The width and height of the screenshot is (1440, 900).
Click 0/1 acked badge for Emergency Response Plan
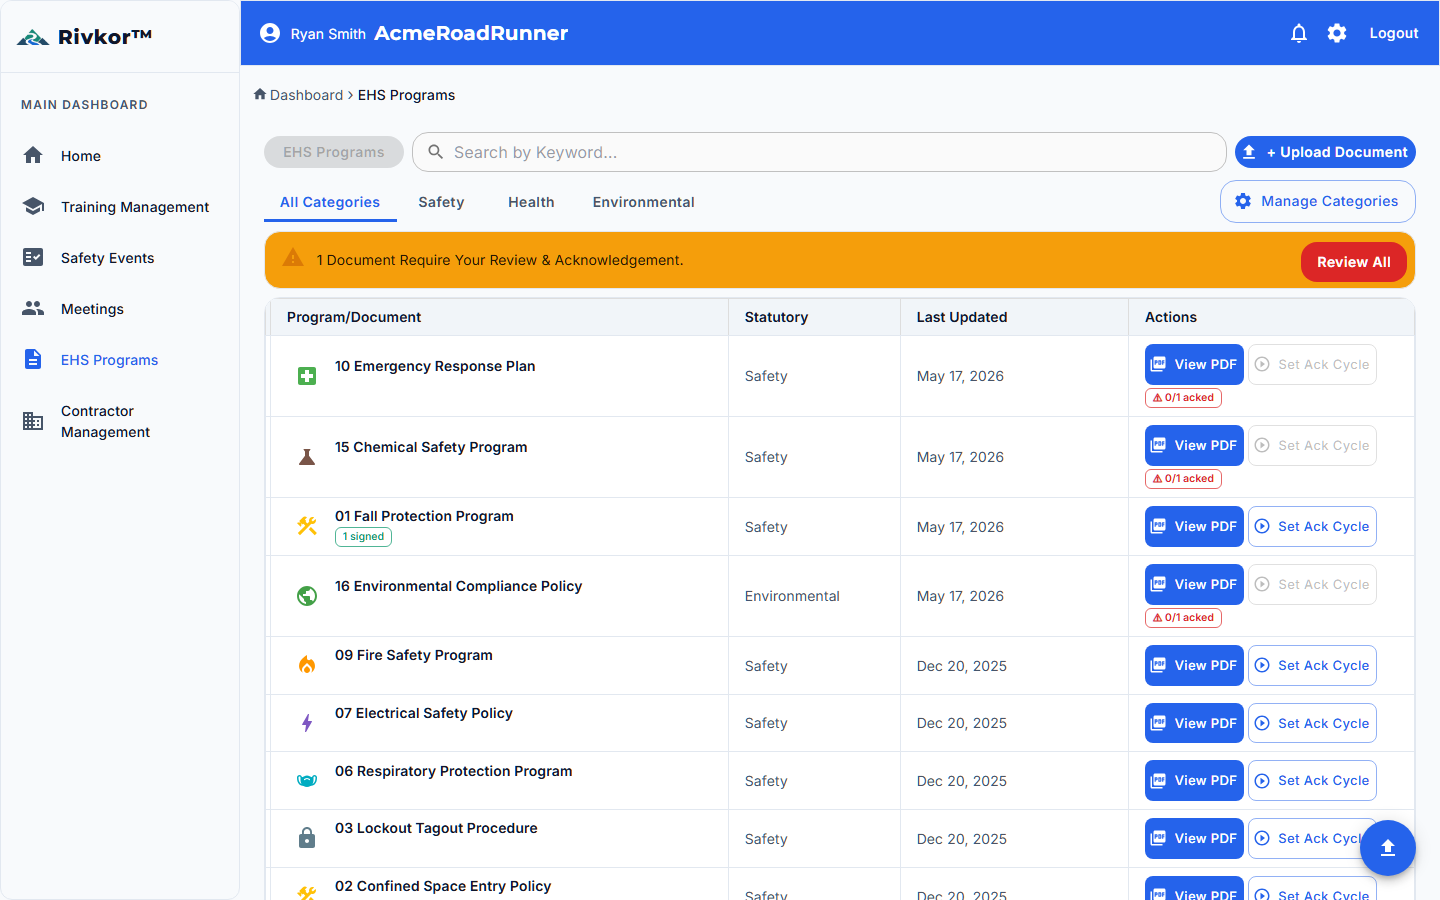tap(1183, 398)
